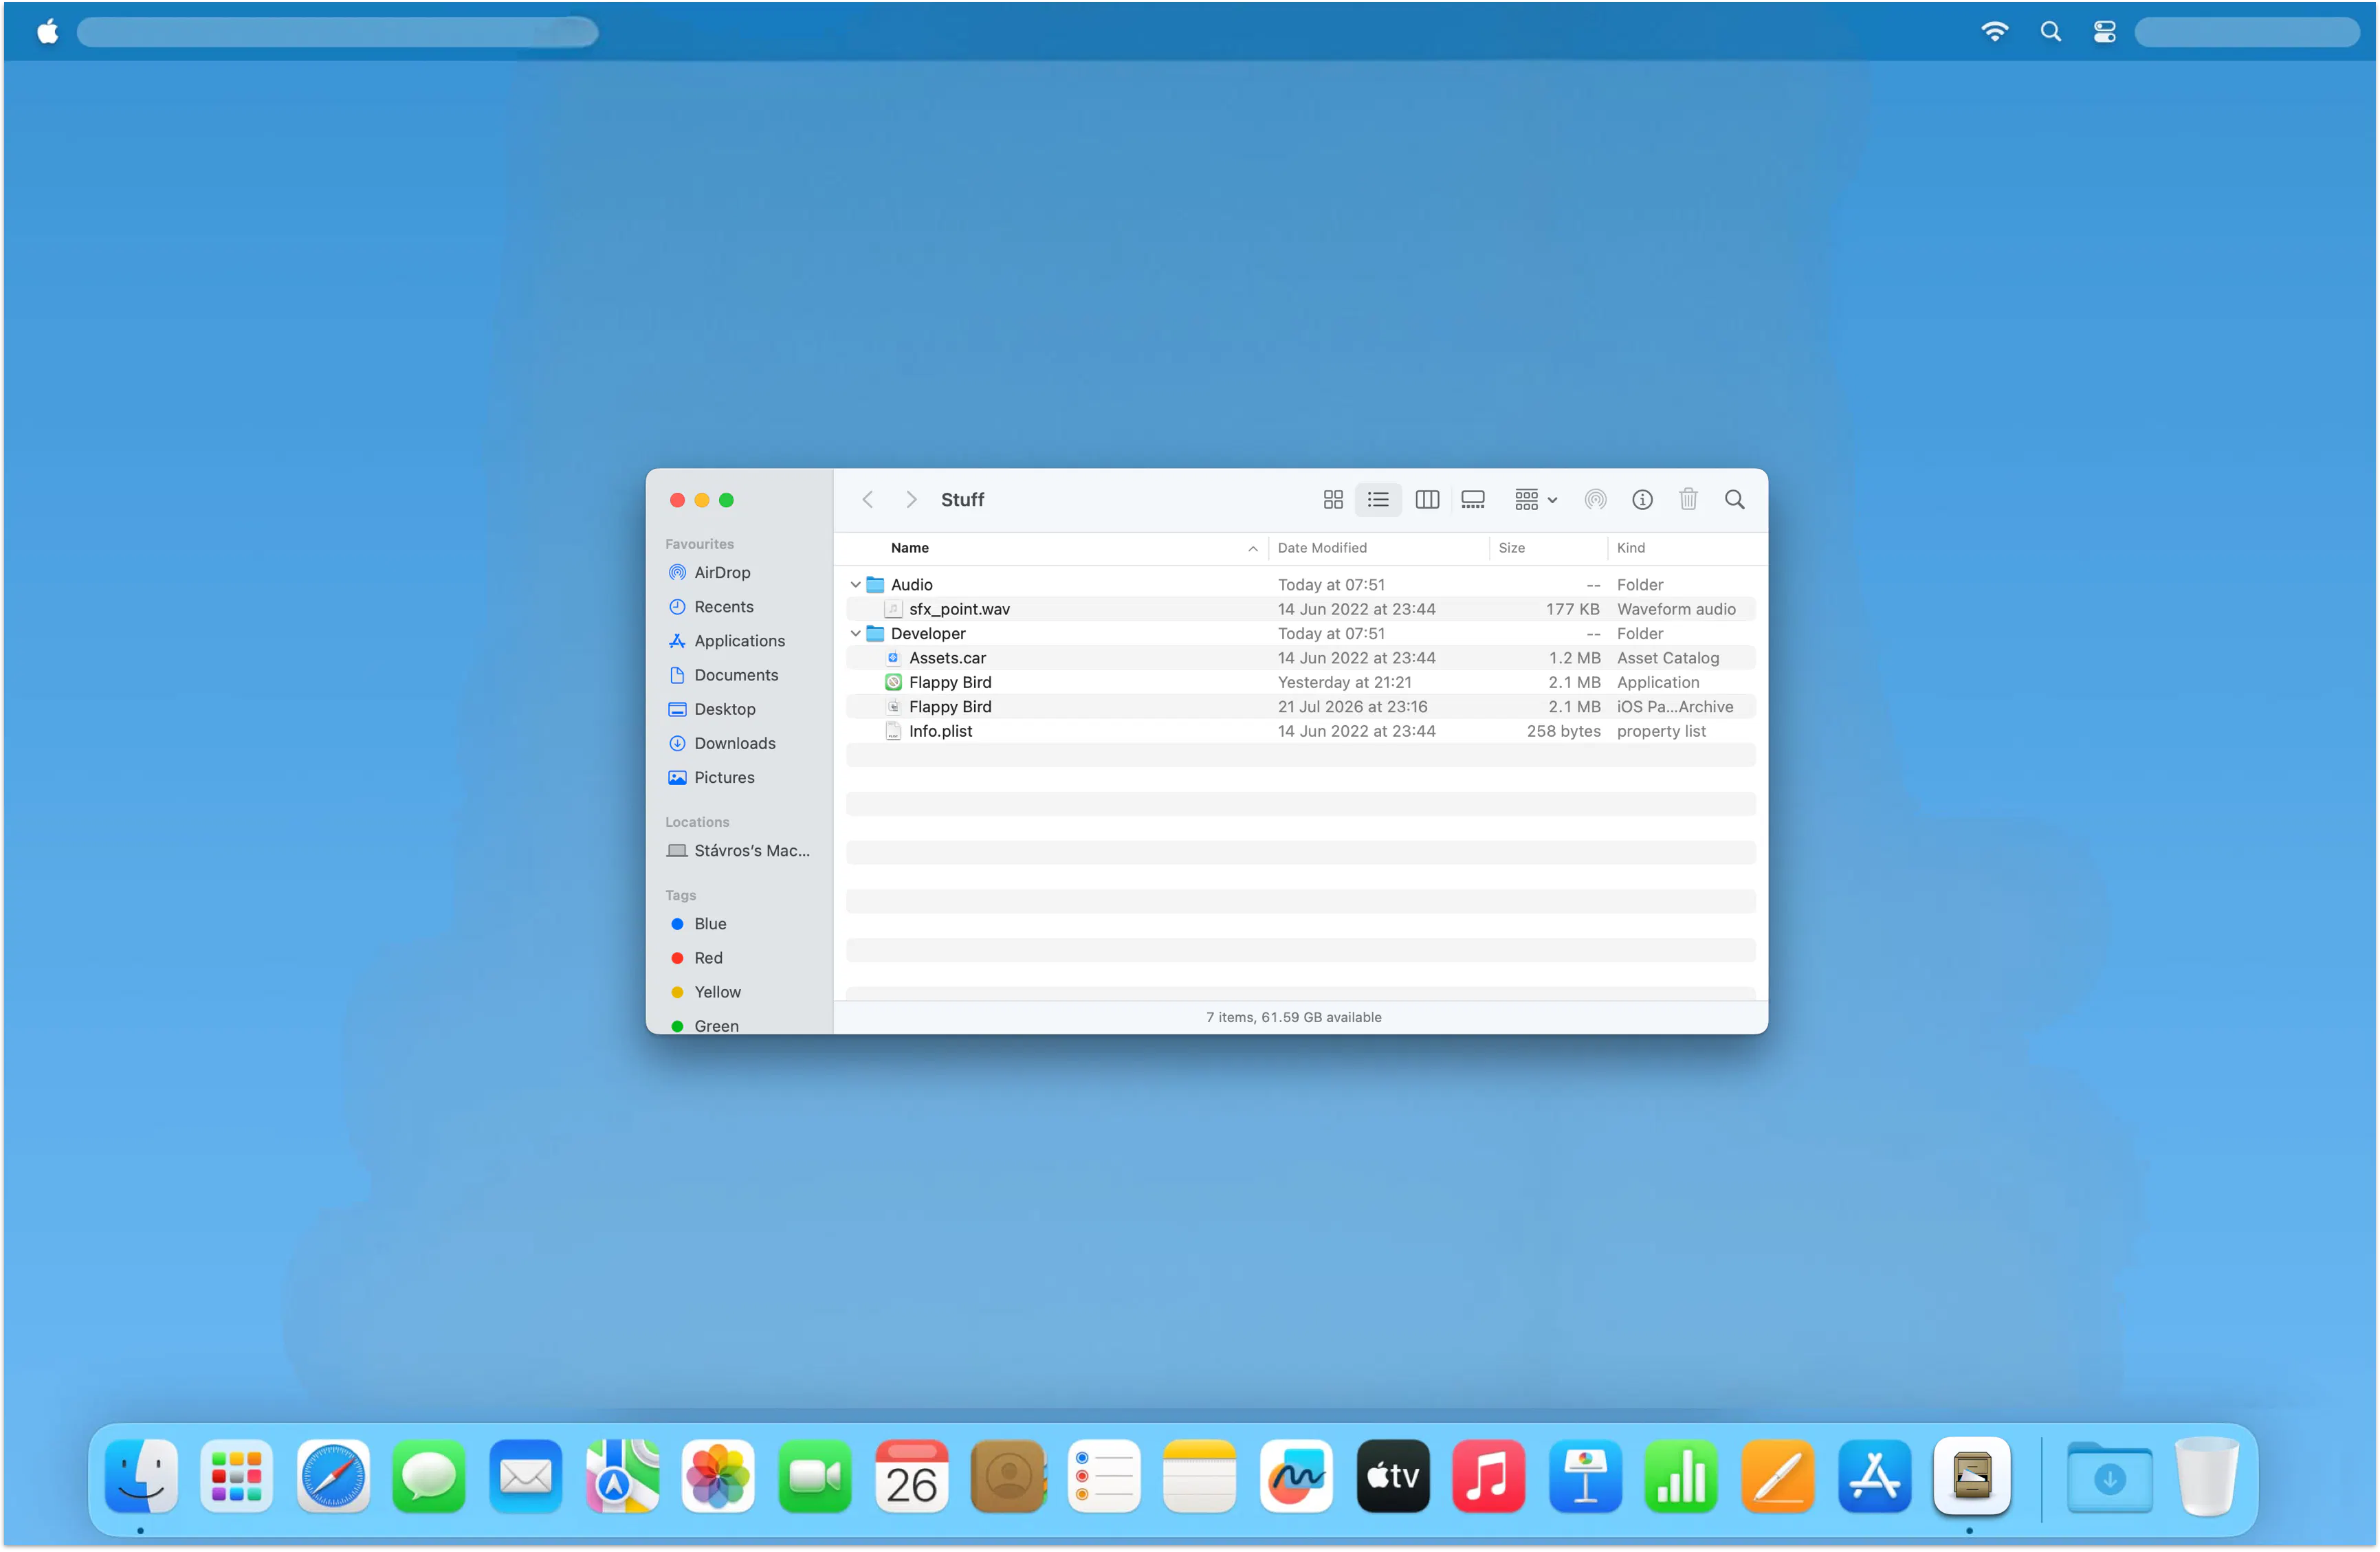Switch Finder to gallery view

[x=1473, y=499]
